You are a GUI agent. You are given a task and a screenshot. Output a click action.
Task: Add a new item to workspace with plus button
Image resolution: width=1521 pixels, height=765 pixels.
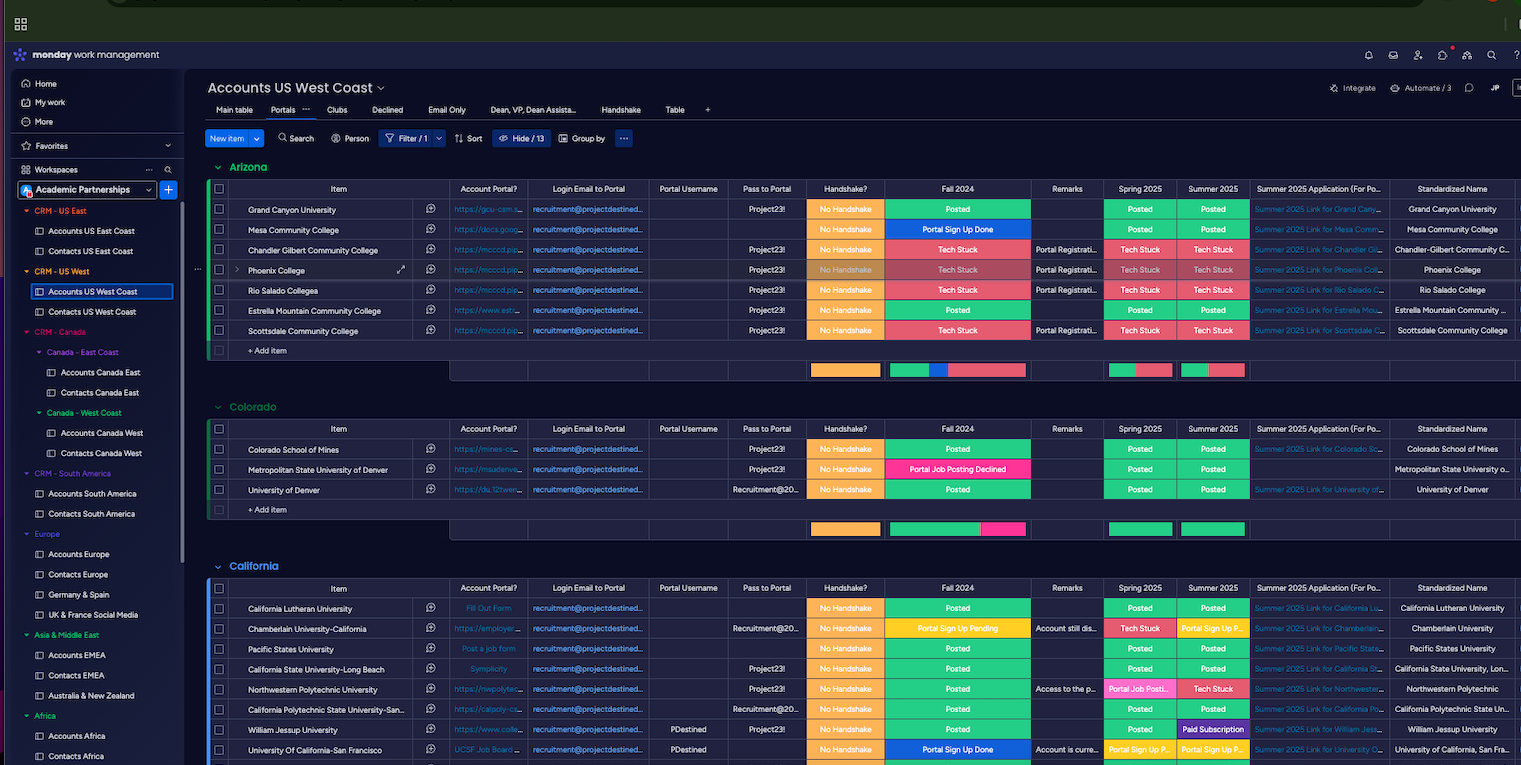click(168, 190)
